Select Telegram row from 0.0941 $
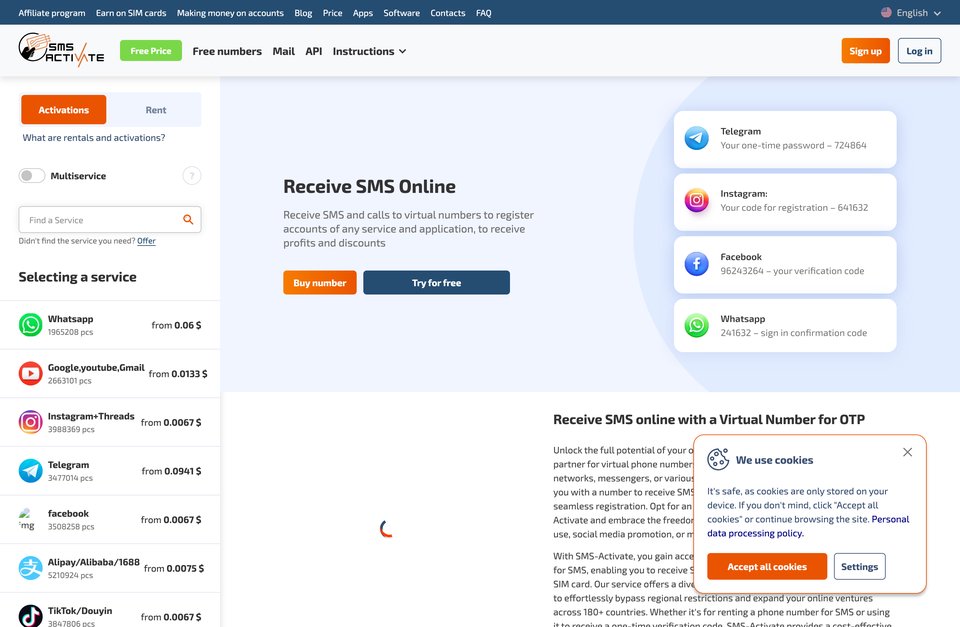The height and width of the screenshot is (627, 960). [x=110, y=471]
